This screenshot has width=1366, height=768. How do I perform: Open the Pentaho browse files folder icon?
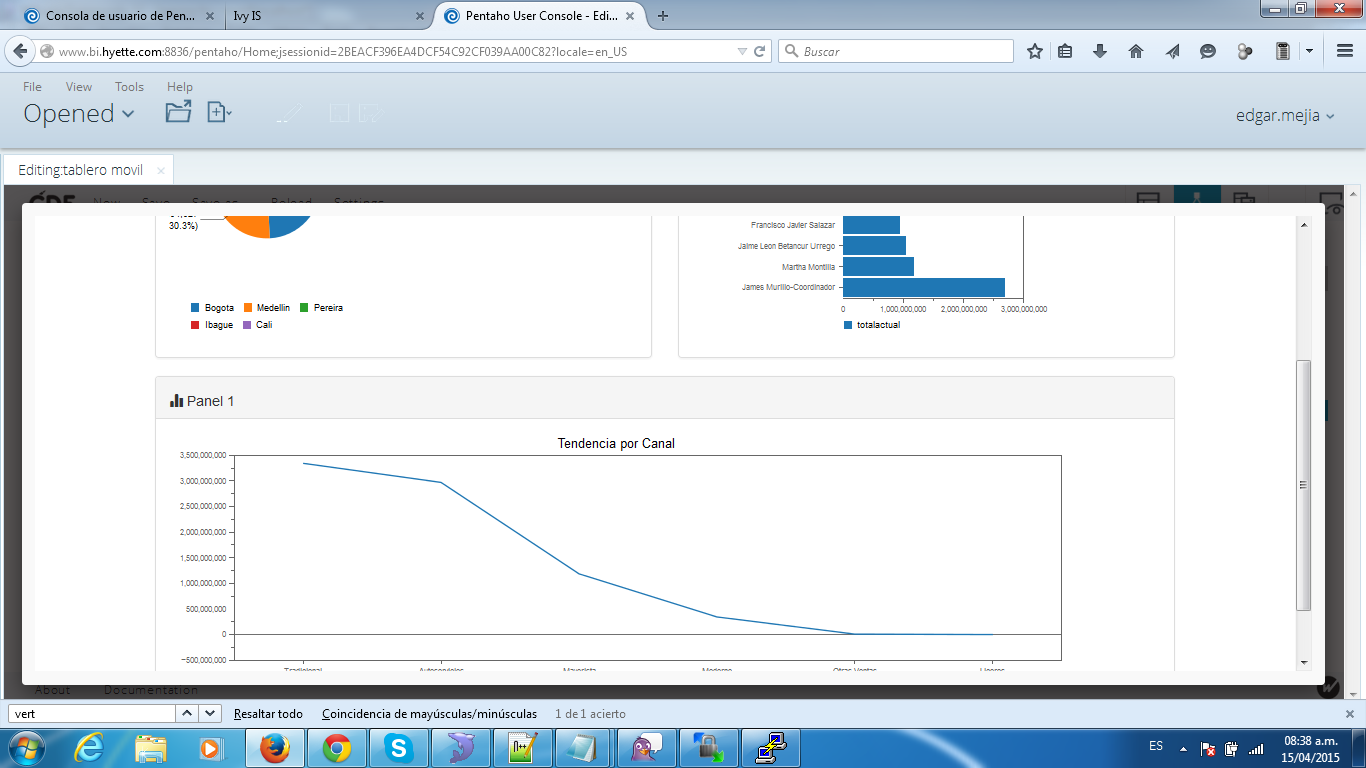[x=178, y=112]
